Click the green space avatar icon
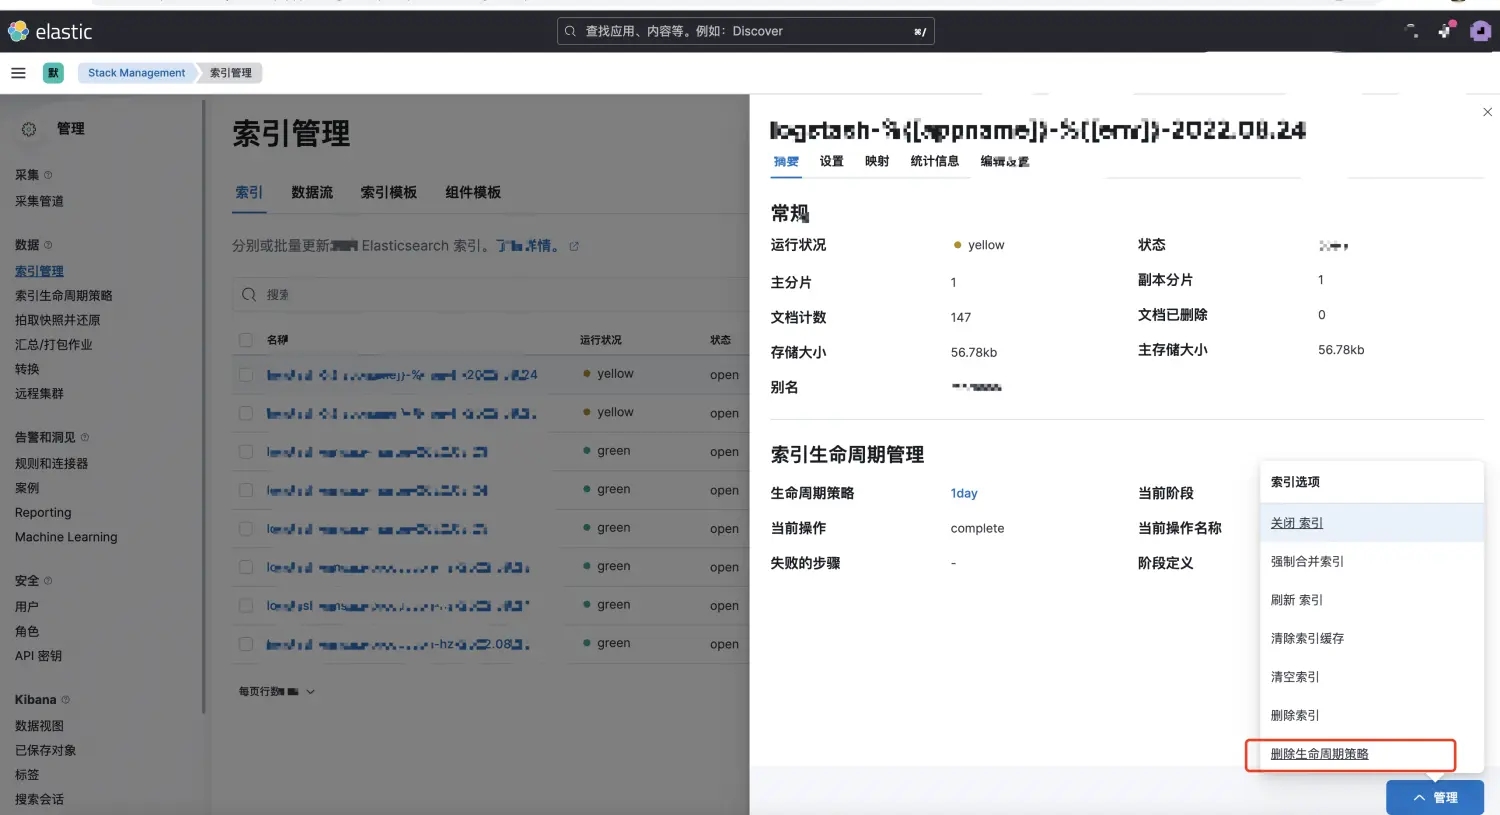The width and height of the screenshot is (1500, 815). tap(53, 73)
